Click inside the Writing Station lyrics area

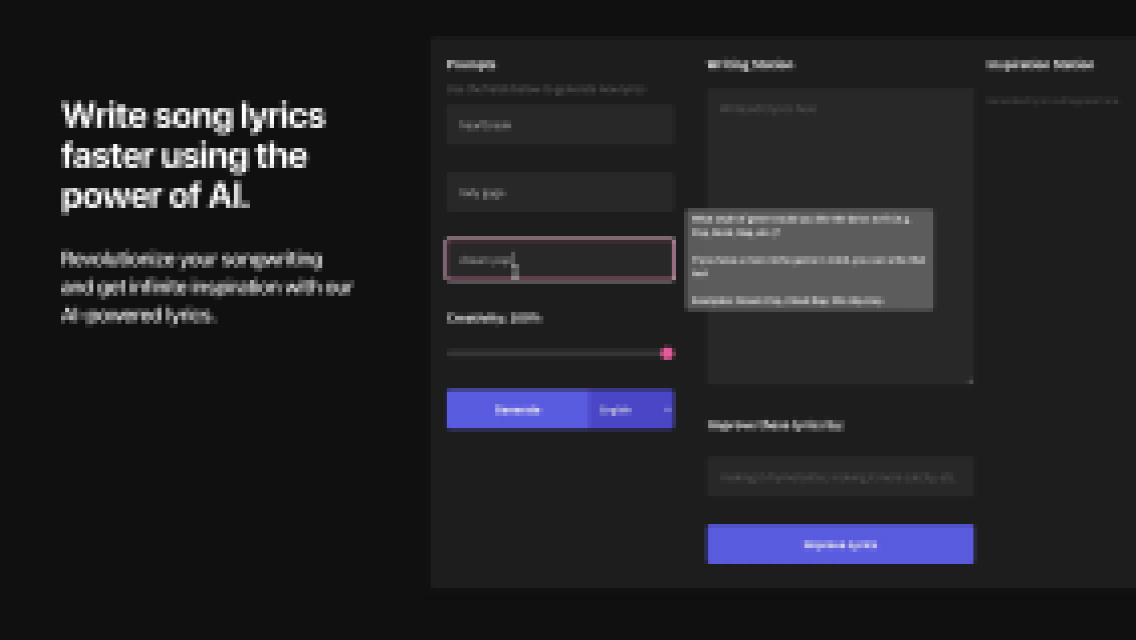point(840,150)
